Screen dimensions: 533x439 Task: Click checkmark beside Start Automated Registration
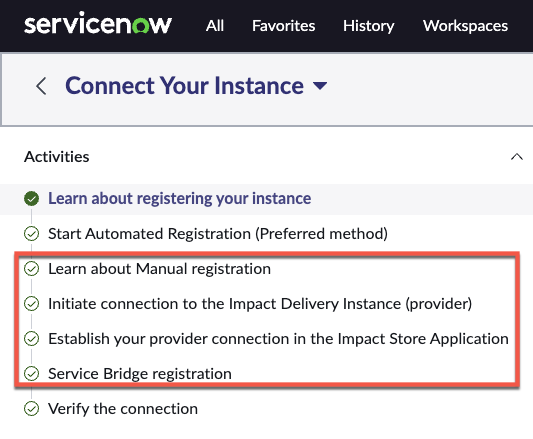tap(32, 234)
